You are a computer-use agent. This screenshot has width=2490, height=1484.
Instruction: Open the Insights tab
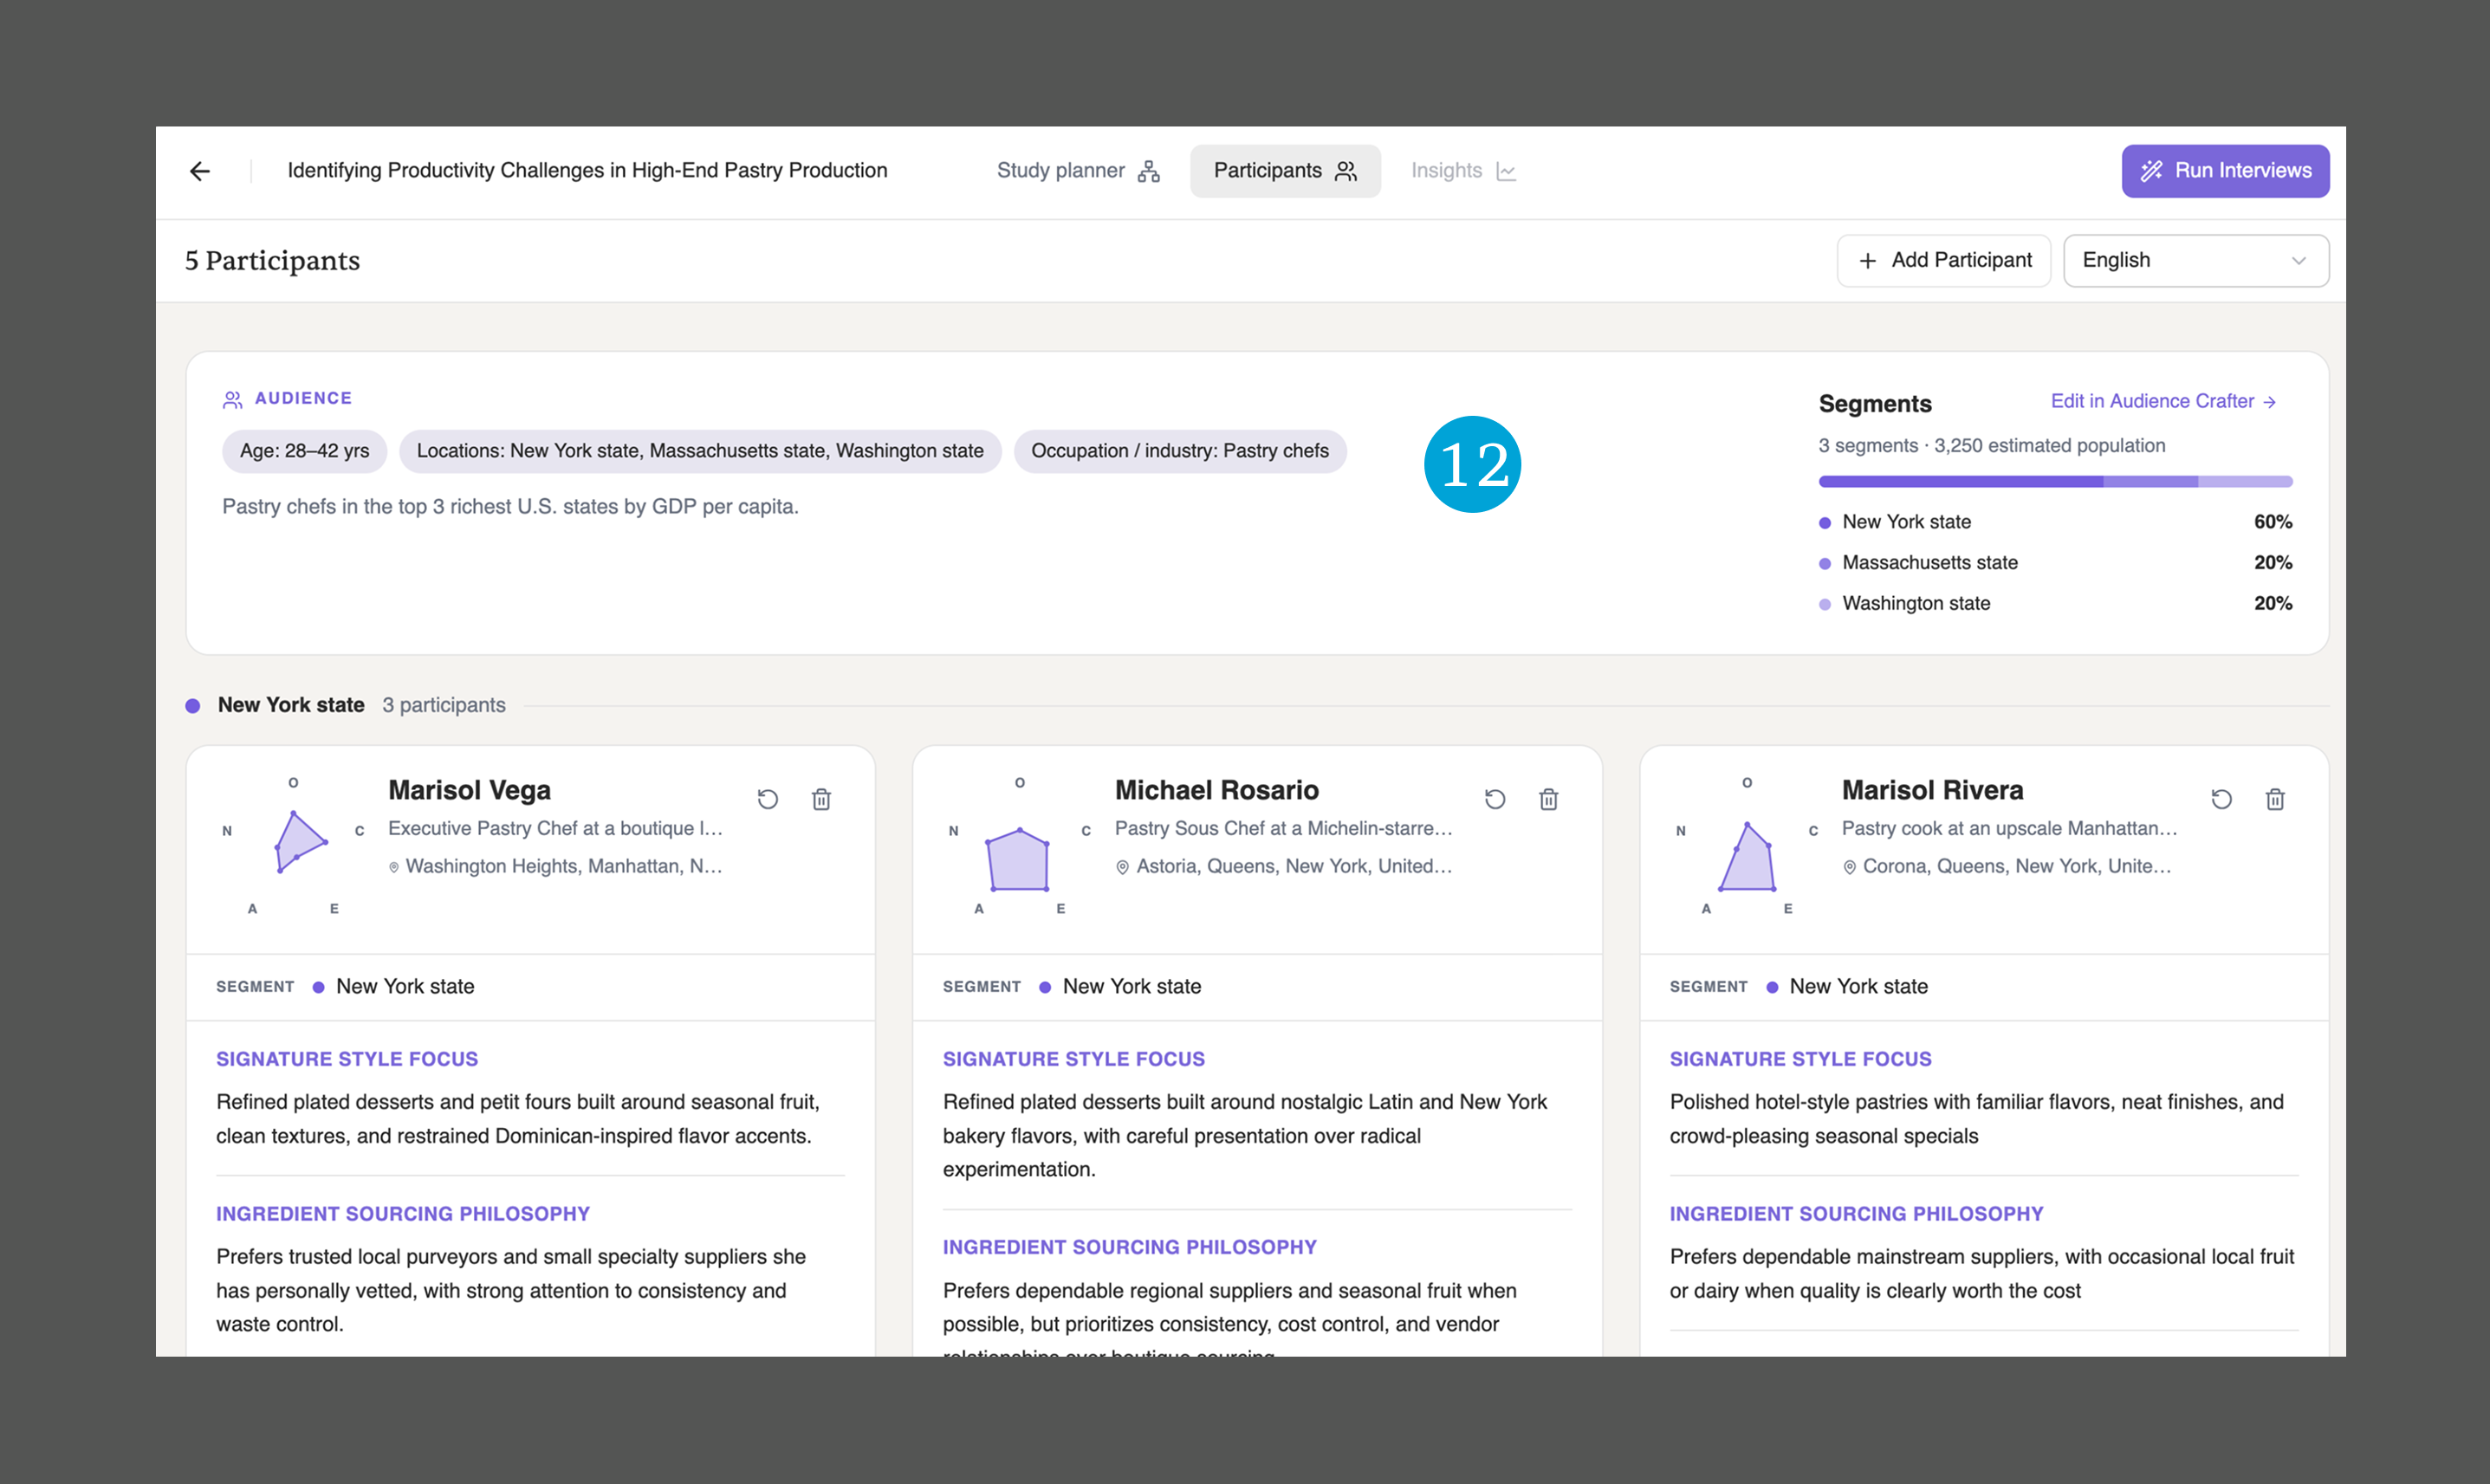(1463, 171)
